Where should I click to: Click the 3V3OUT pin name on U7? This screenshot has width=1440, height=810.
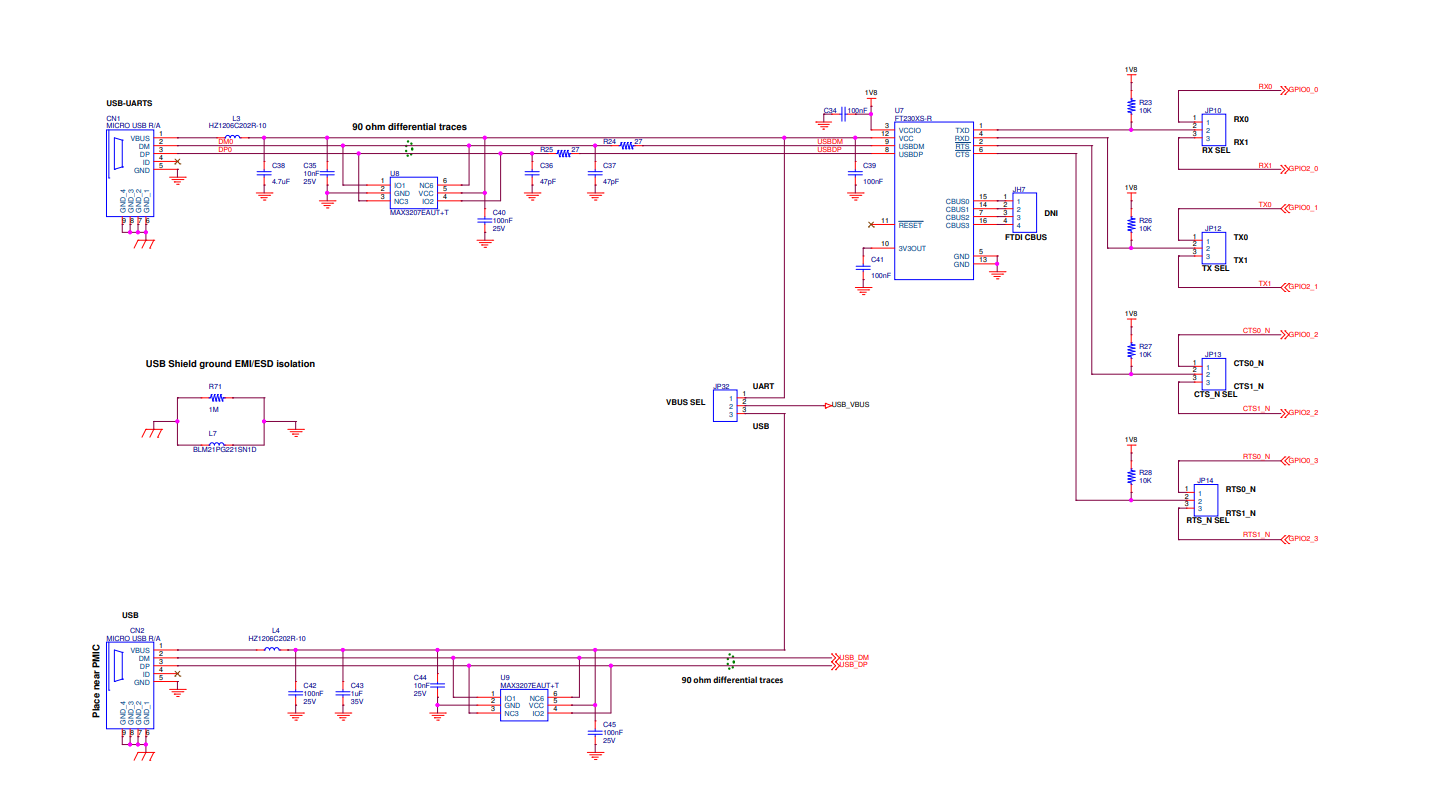pos(912,249)
